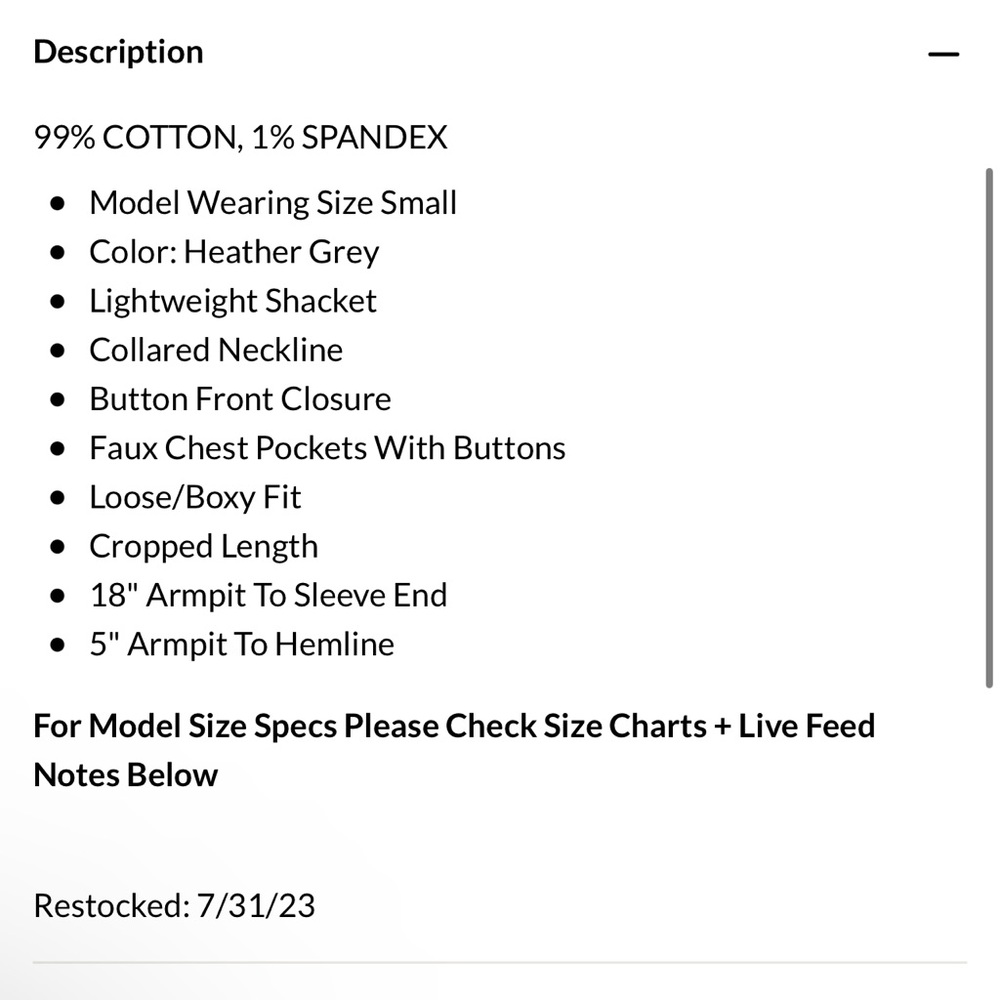Select the "Collared Neckline" bullet text

pyautogui.click(x=215, y=350)
